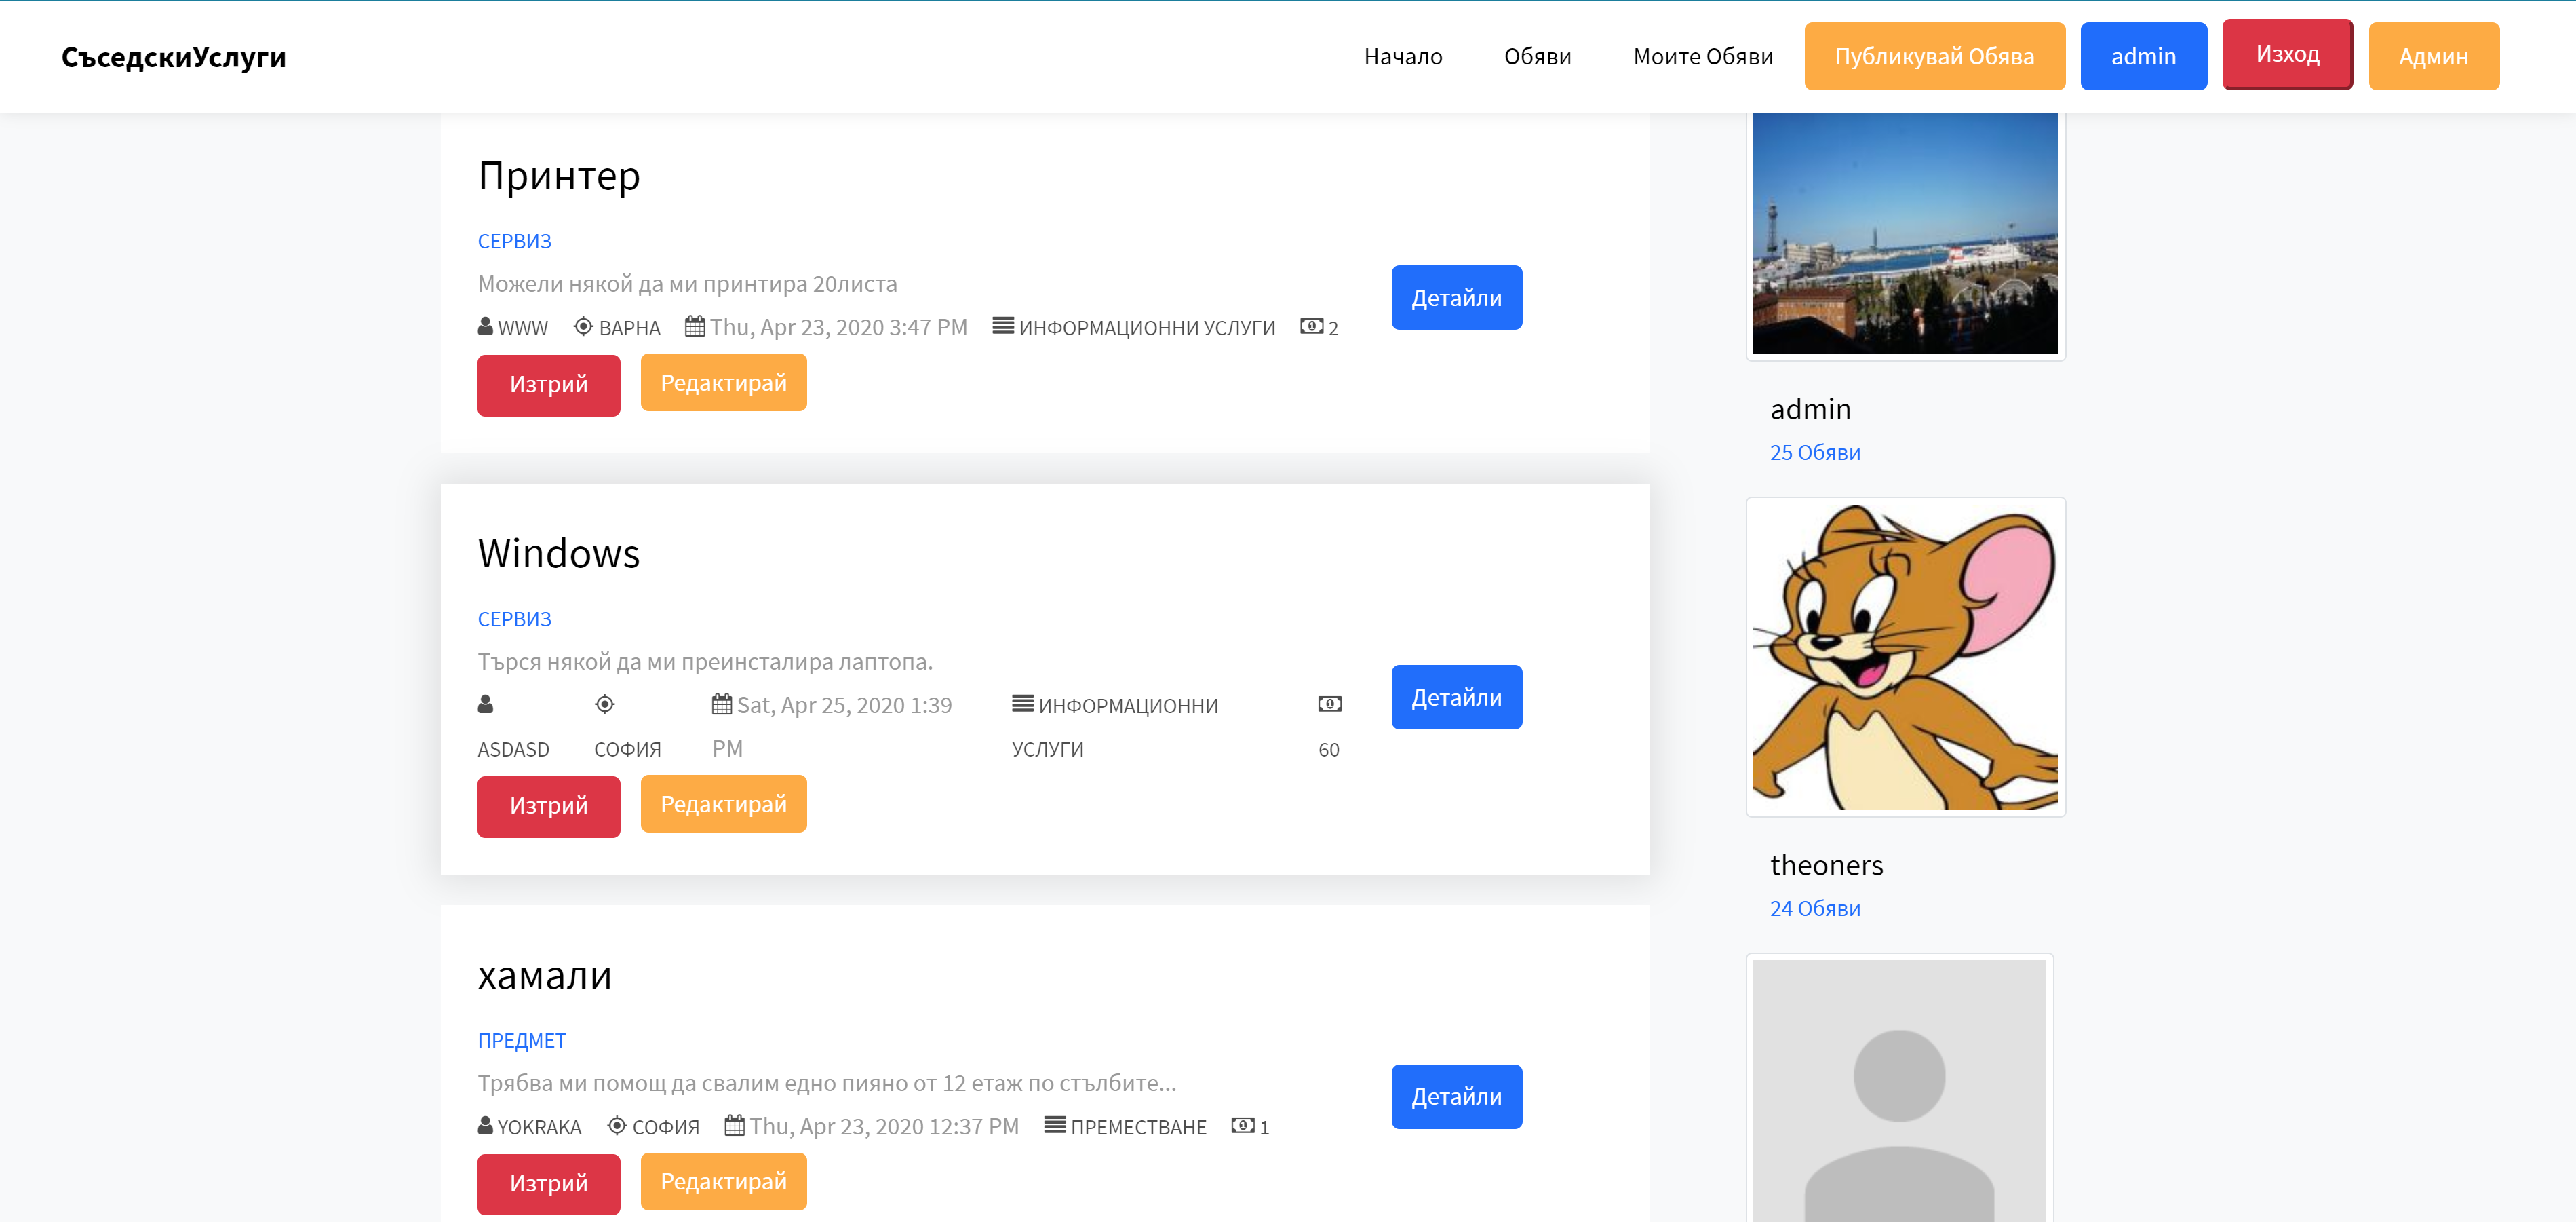This screenshot has width=2576, height=1222.
Task: Open Моите Обяви in the navbar
Action: (x=1702, y=57)
